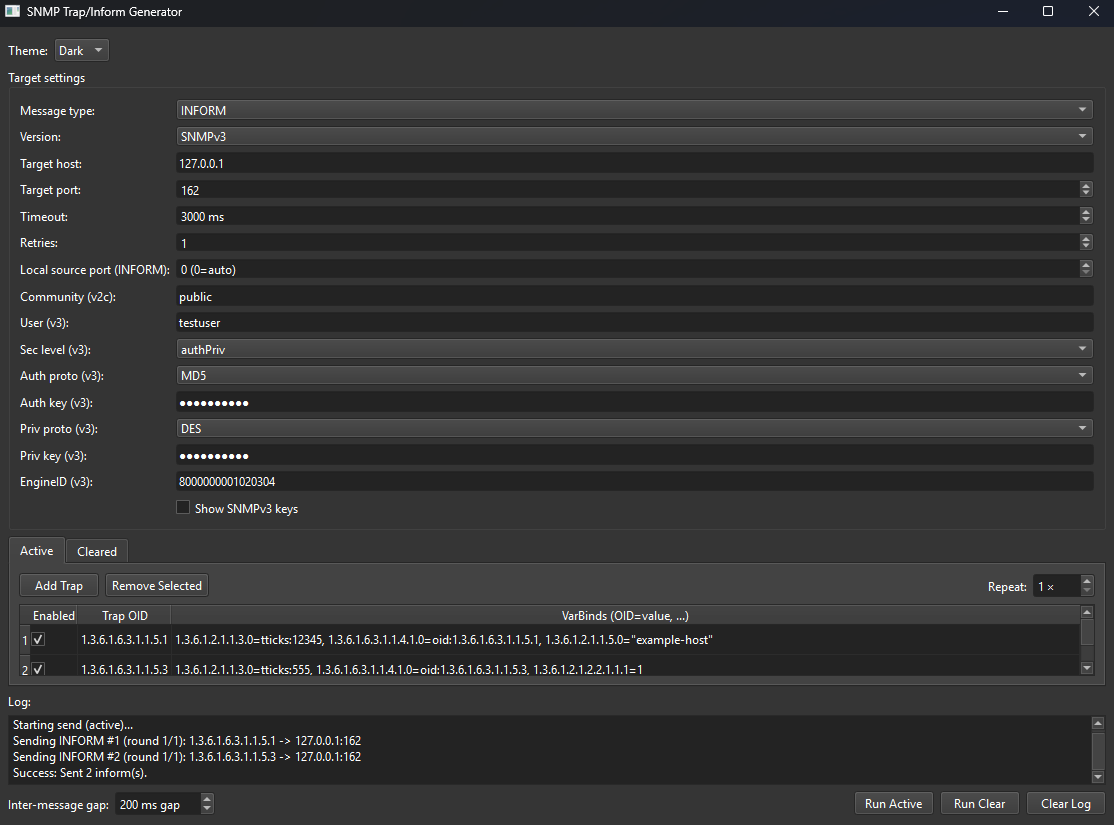Viewport: 1114px width, 825px height.
Task: Select the Active tab
Action: tap(36, 551)
